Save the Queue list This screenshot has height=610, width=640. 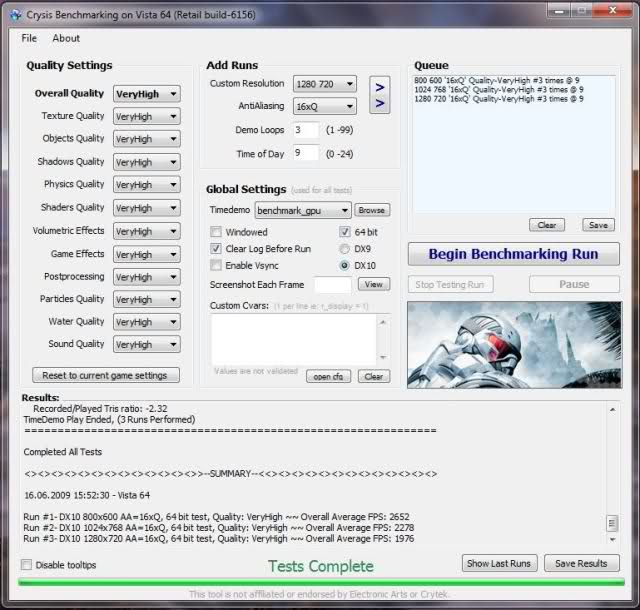click(598, 225)
